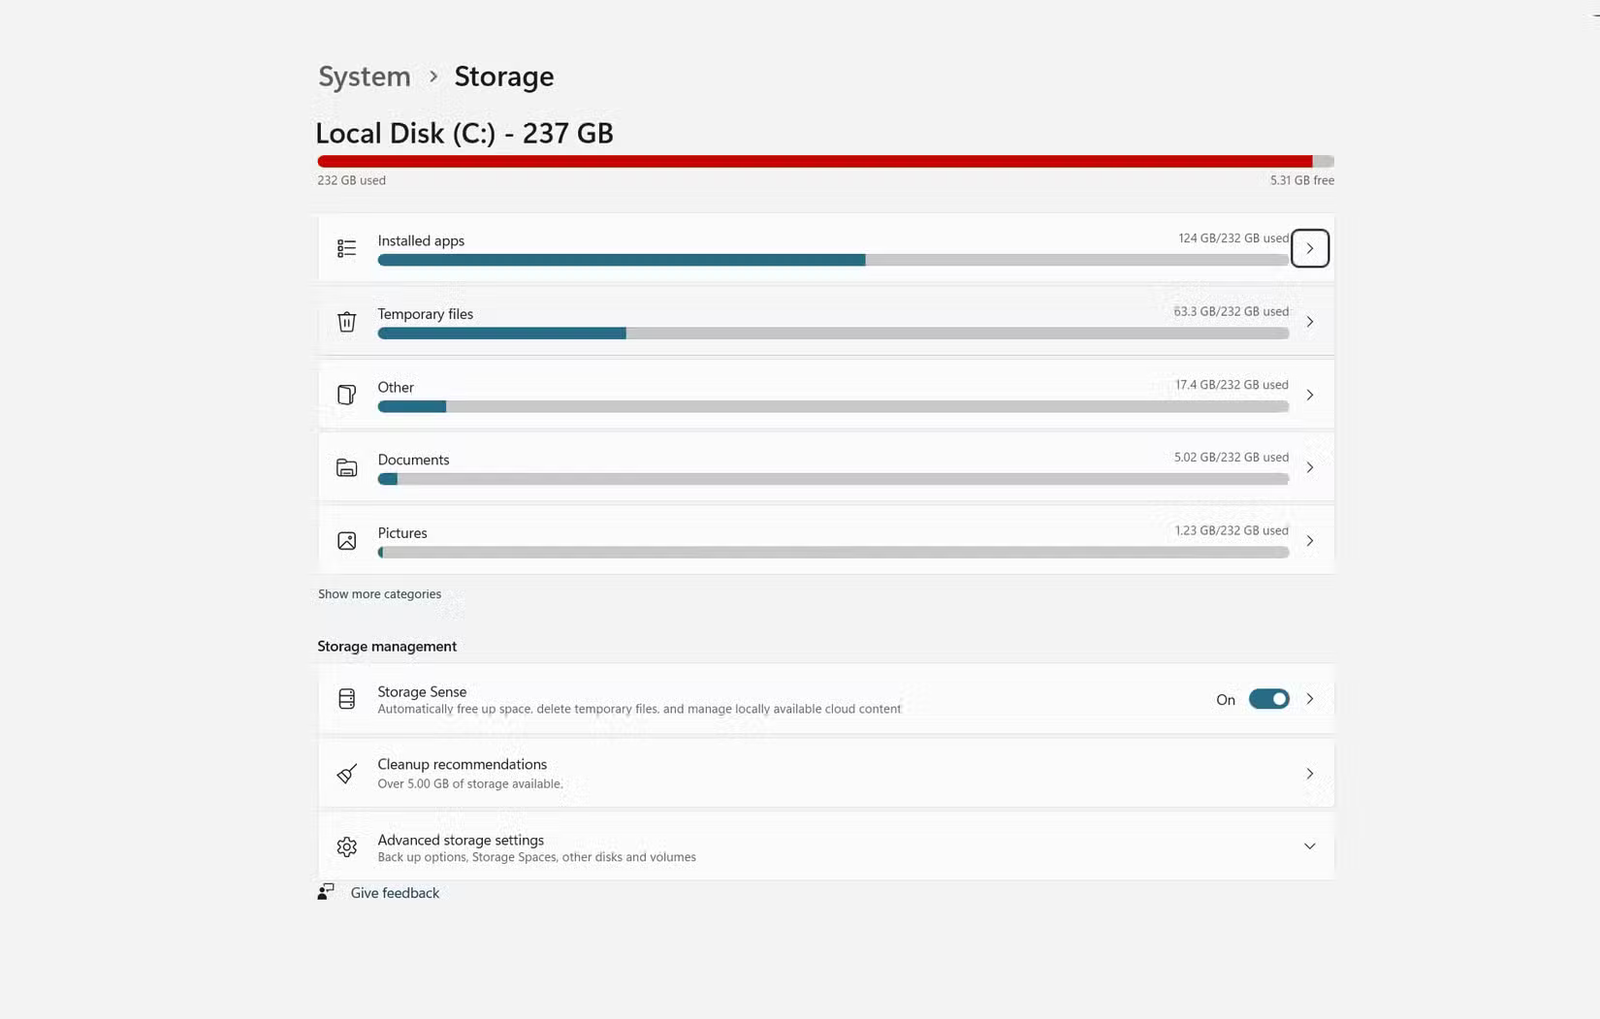Open Installed apps details with the chevron

click(1310, 248)
